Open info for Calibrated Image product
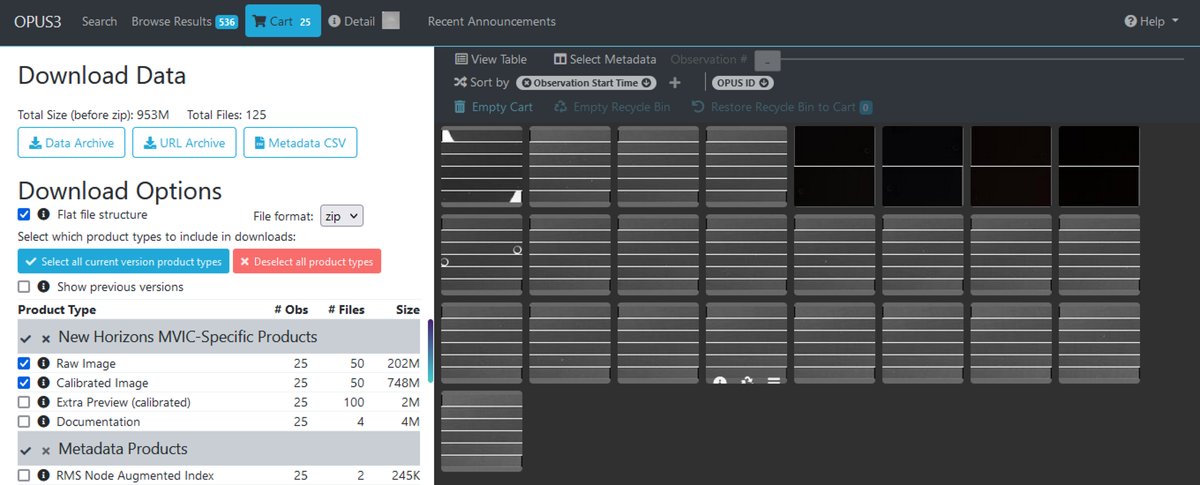The image size is (1200, 485). click(x=43, y=383)
